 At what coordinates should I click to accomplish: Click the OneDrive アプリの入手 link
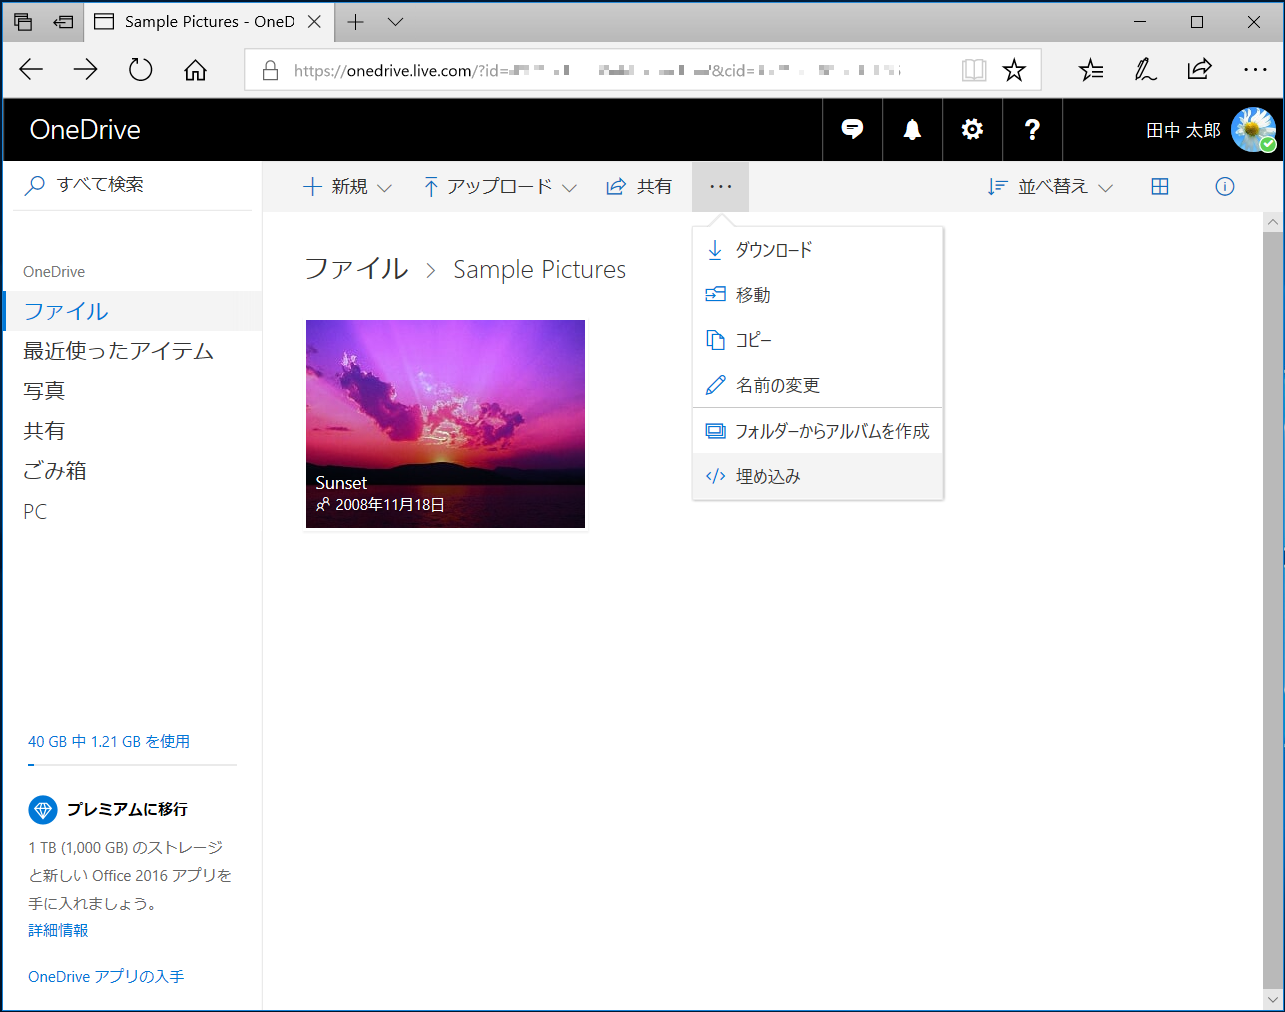point(105,976)
